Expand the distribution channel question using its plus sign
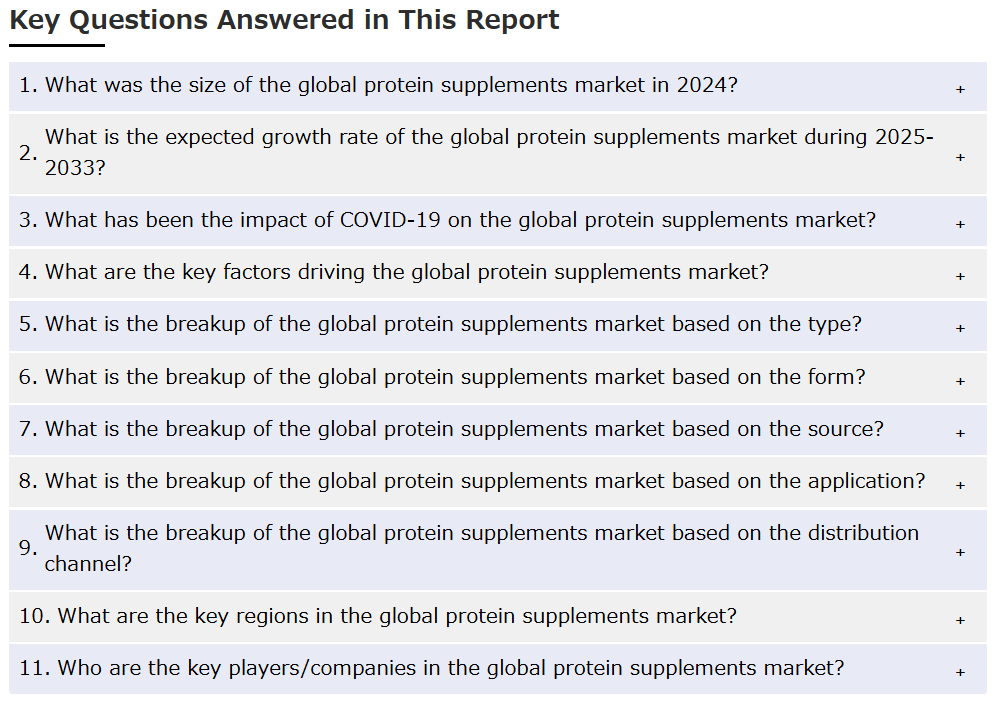 (x=960, y=552)
